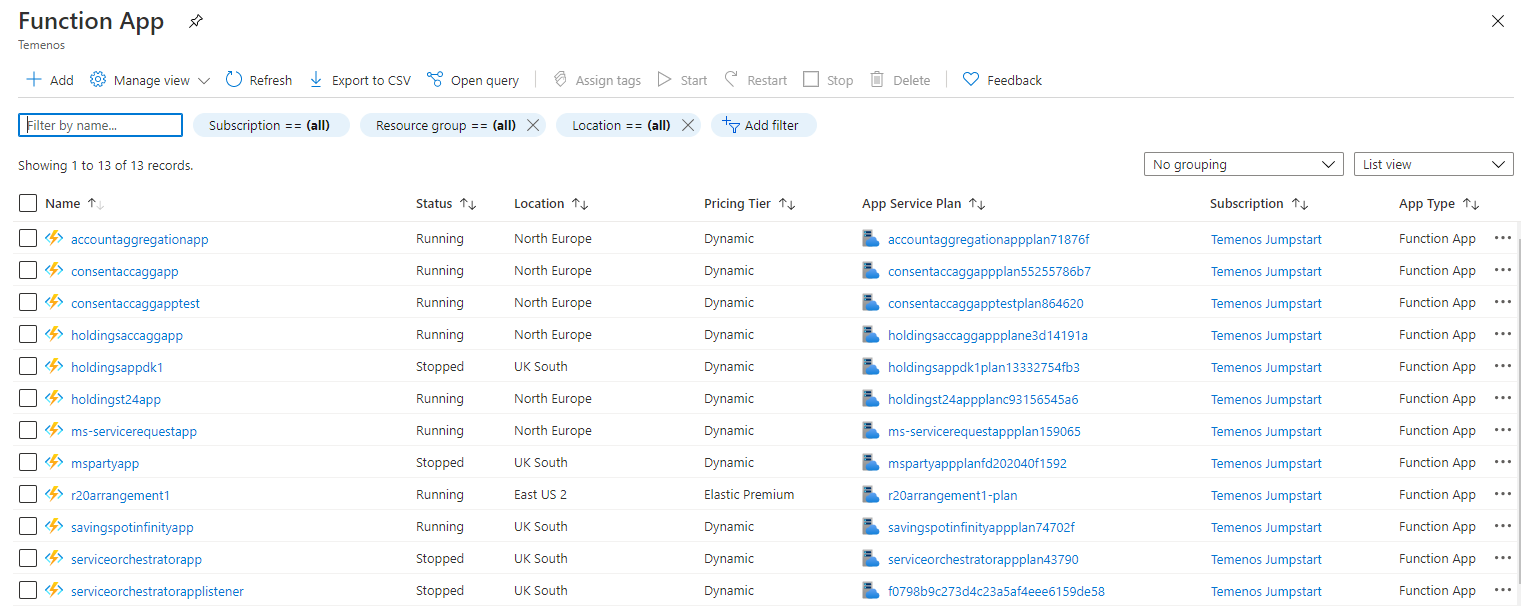Click the App Service Plan icon for r20arrangement1-plan
1521x606 pixels.
pos(871,495)
